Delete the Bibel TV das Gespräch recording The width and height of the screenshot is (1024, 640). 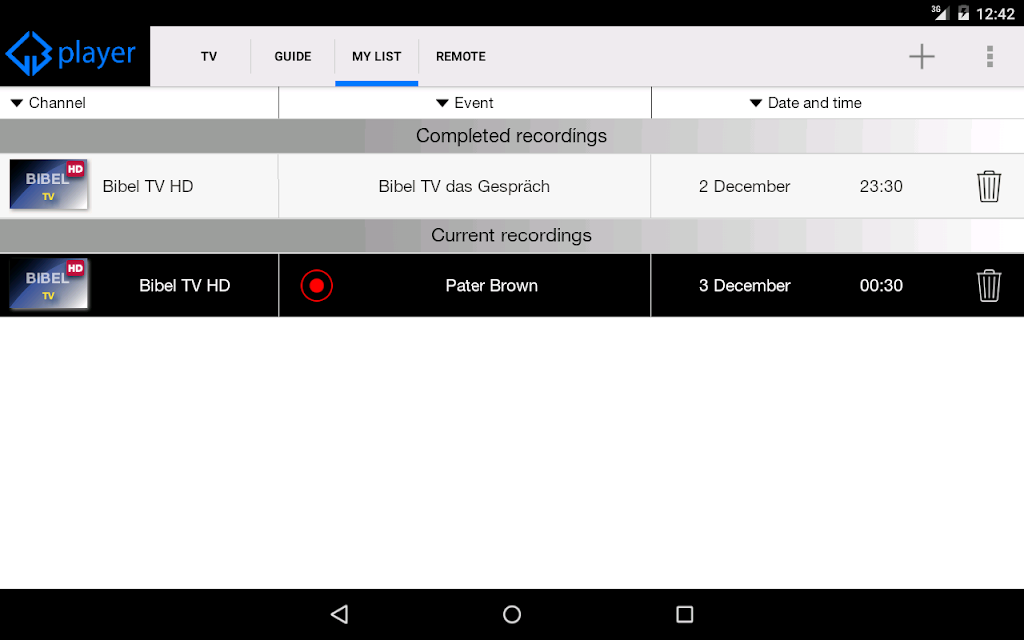tap(989, 186)
